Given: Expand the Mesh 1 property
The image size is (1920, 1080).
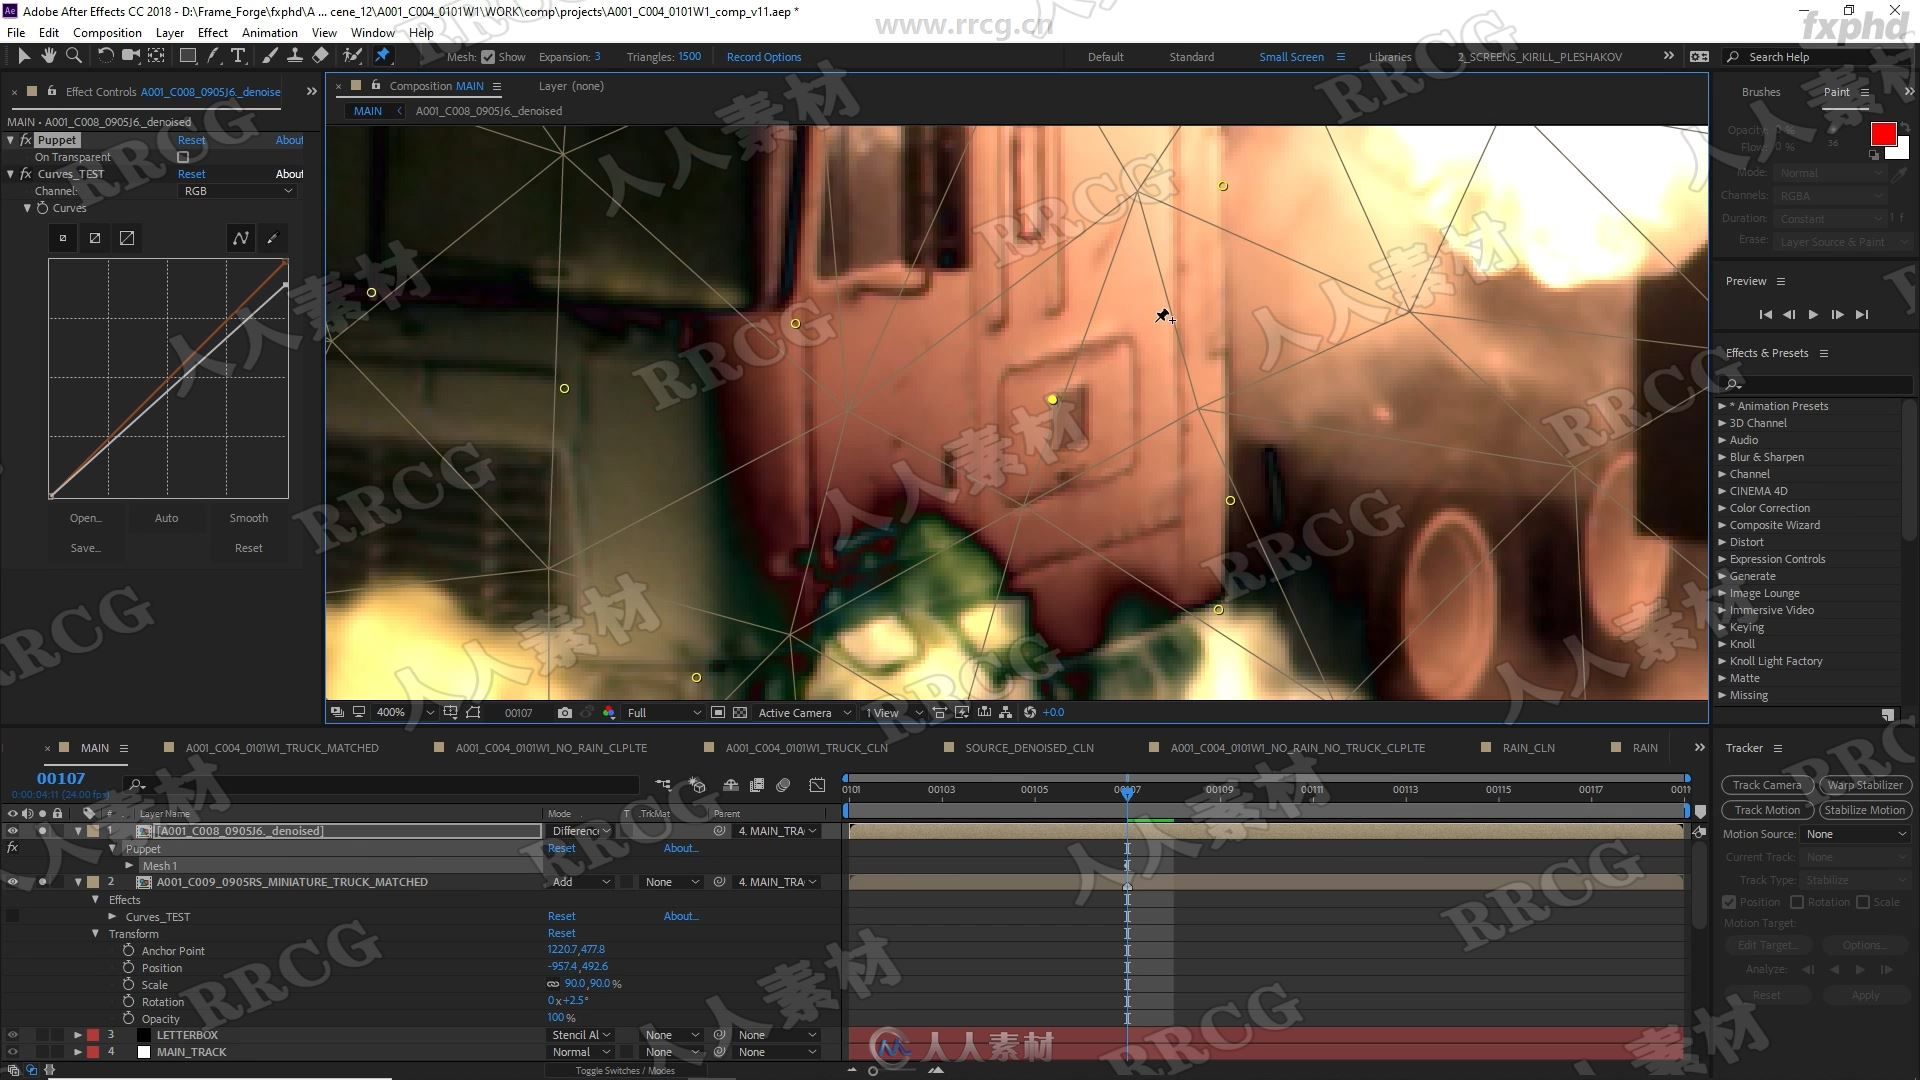Looking at the screenshot, I should [129, 866].
